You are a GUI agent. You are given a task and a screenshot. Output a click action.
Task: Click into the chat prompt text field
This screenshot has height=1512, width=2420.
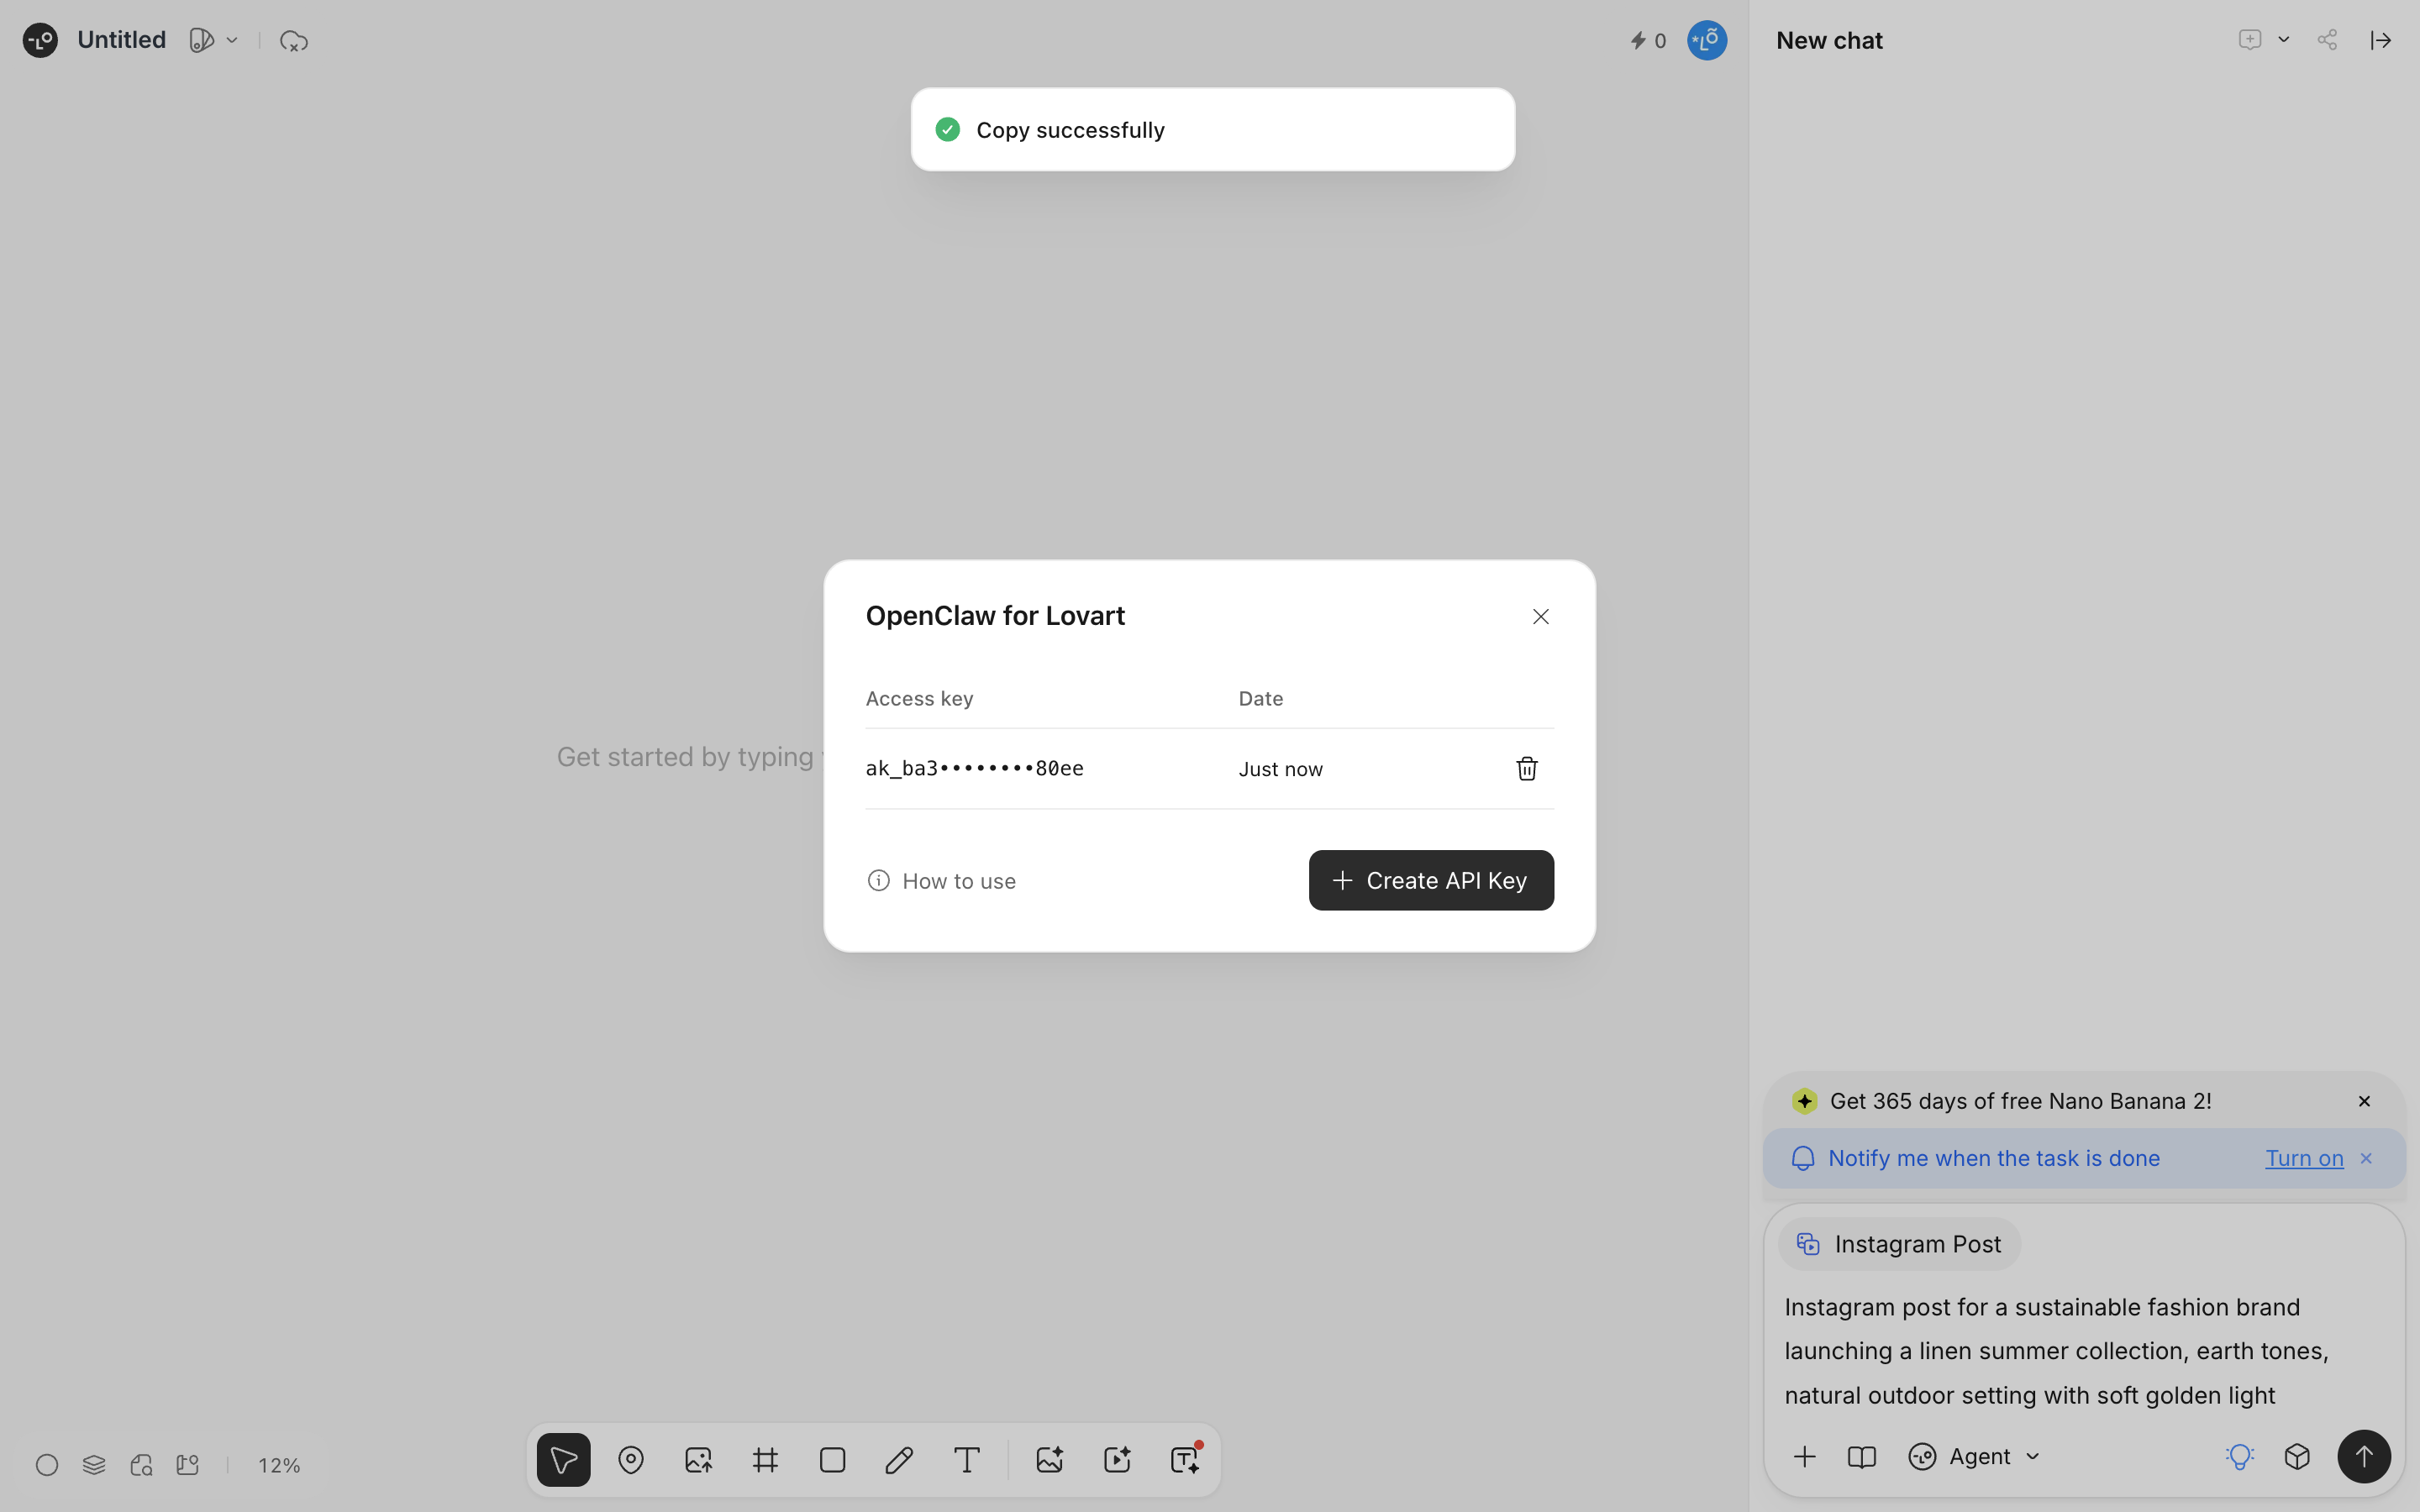tap(2083, 1351)
